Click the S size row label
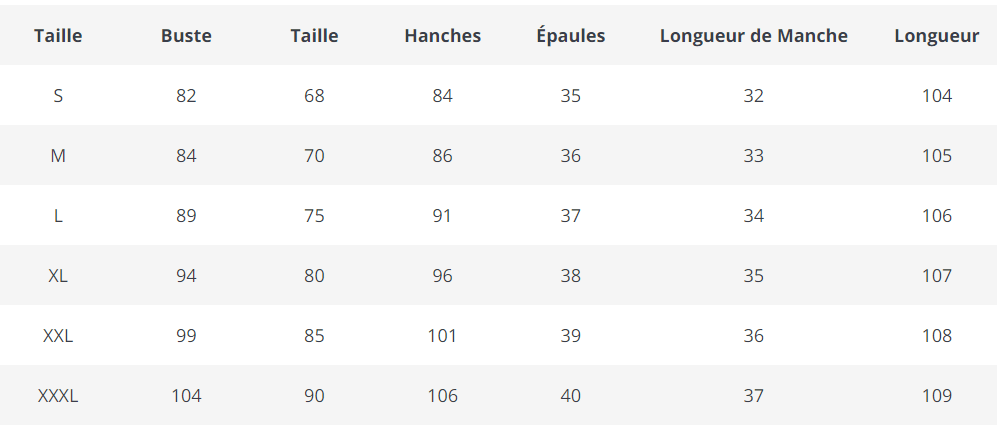 58,96
